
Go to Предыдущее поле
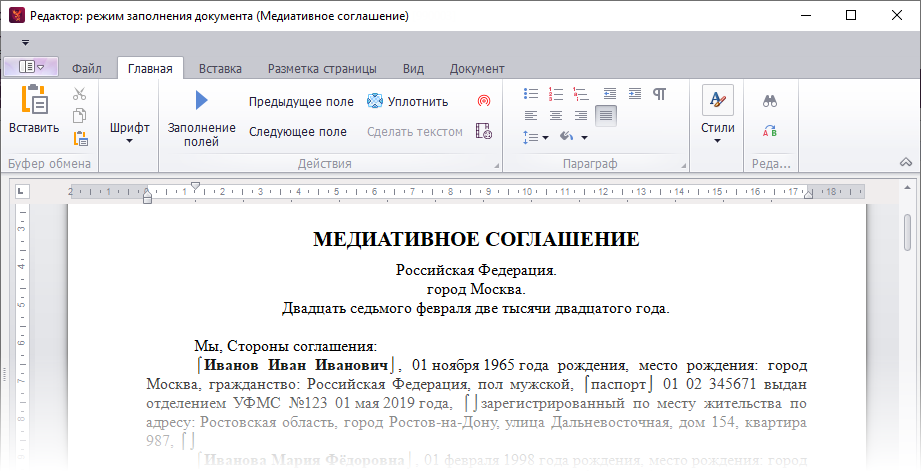coord(301,102)
